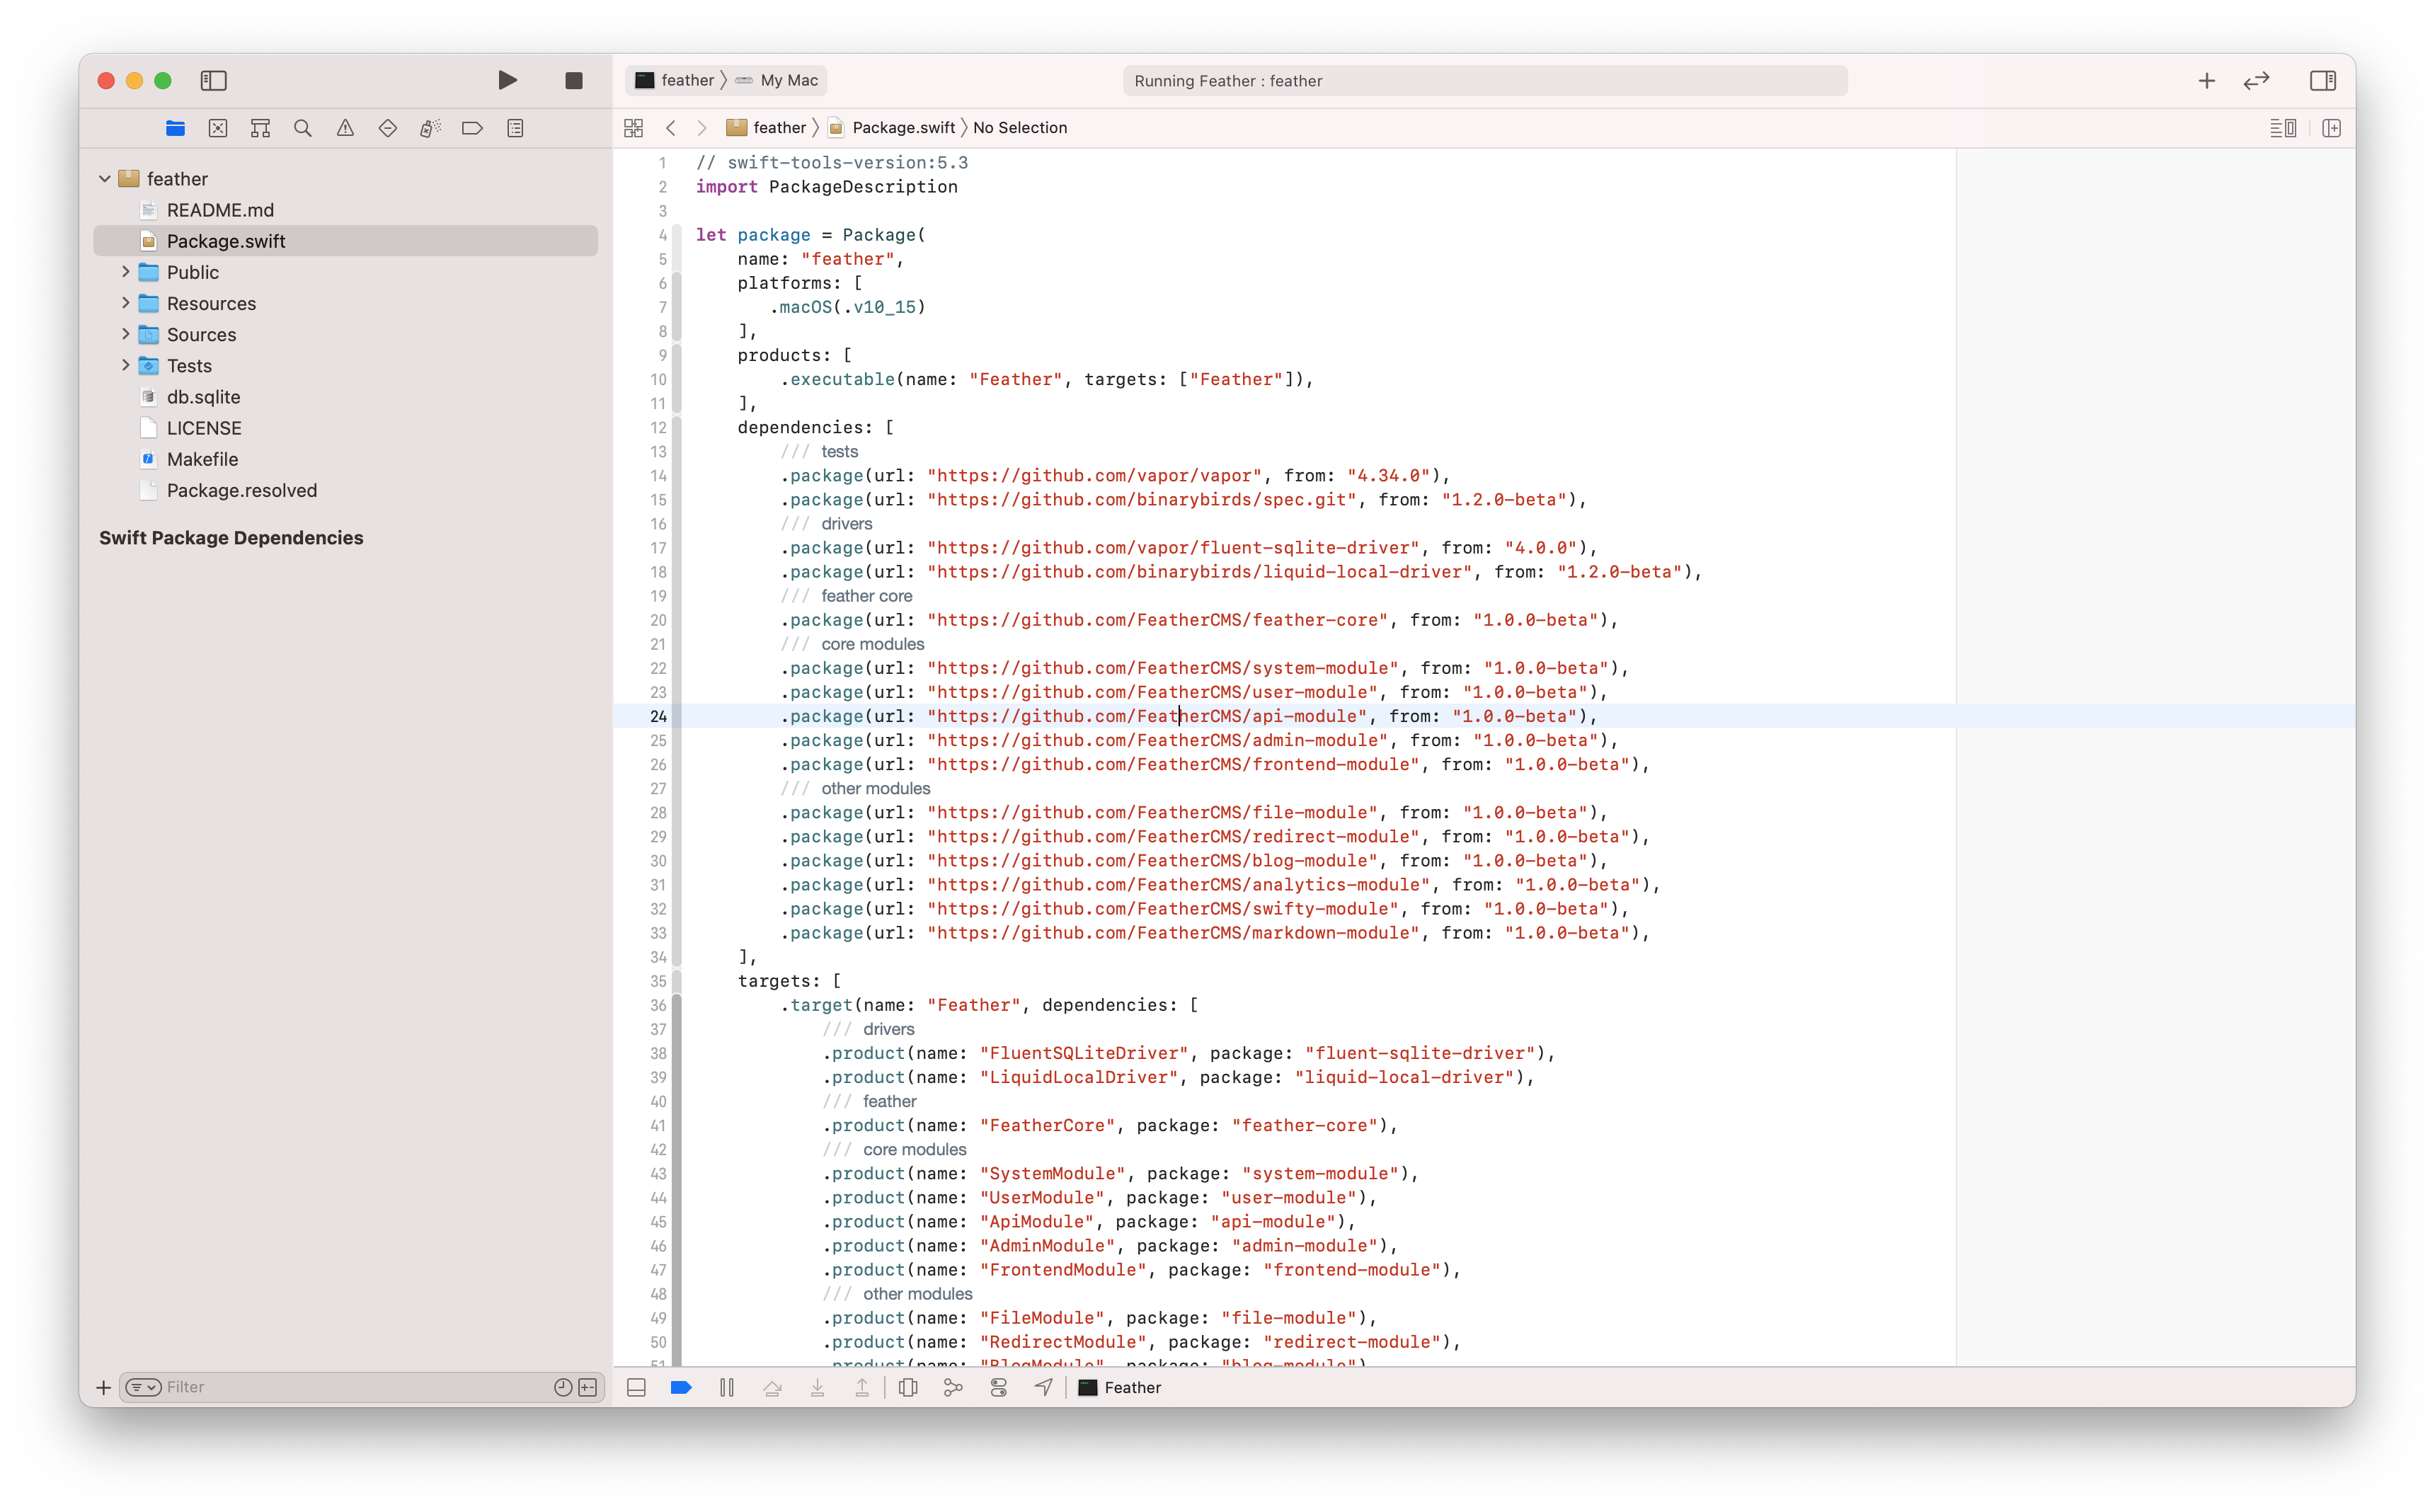The image size is (2435, 1512).
Task: Open the Breakpoint navigator
Action: [x=473, y=128]
